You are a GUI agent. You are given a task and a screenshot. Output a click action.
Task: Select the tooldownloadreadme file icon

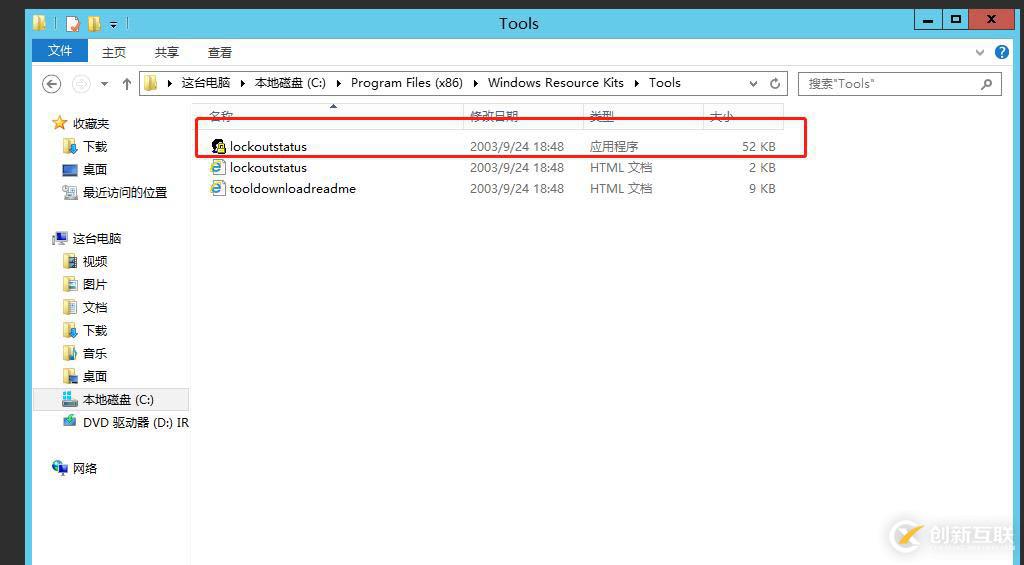(217, 188)
